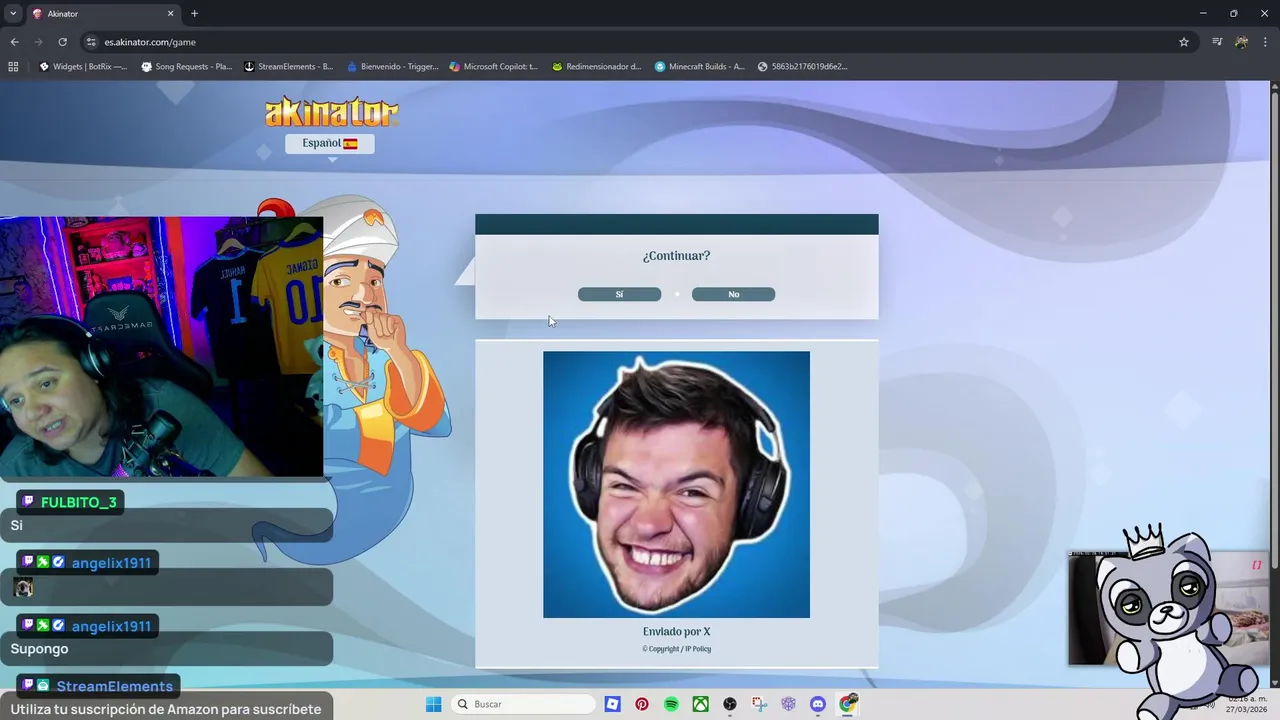Open the Bienvenido - Trigger bookmark
This screenshot has width=1280, height=720.
(x=393, y=67)
